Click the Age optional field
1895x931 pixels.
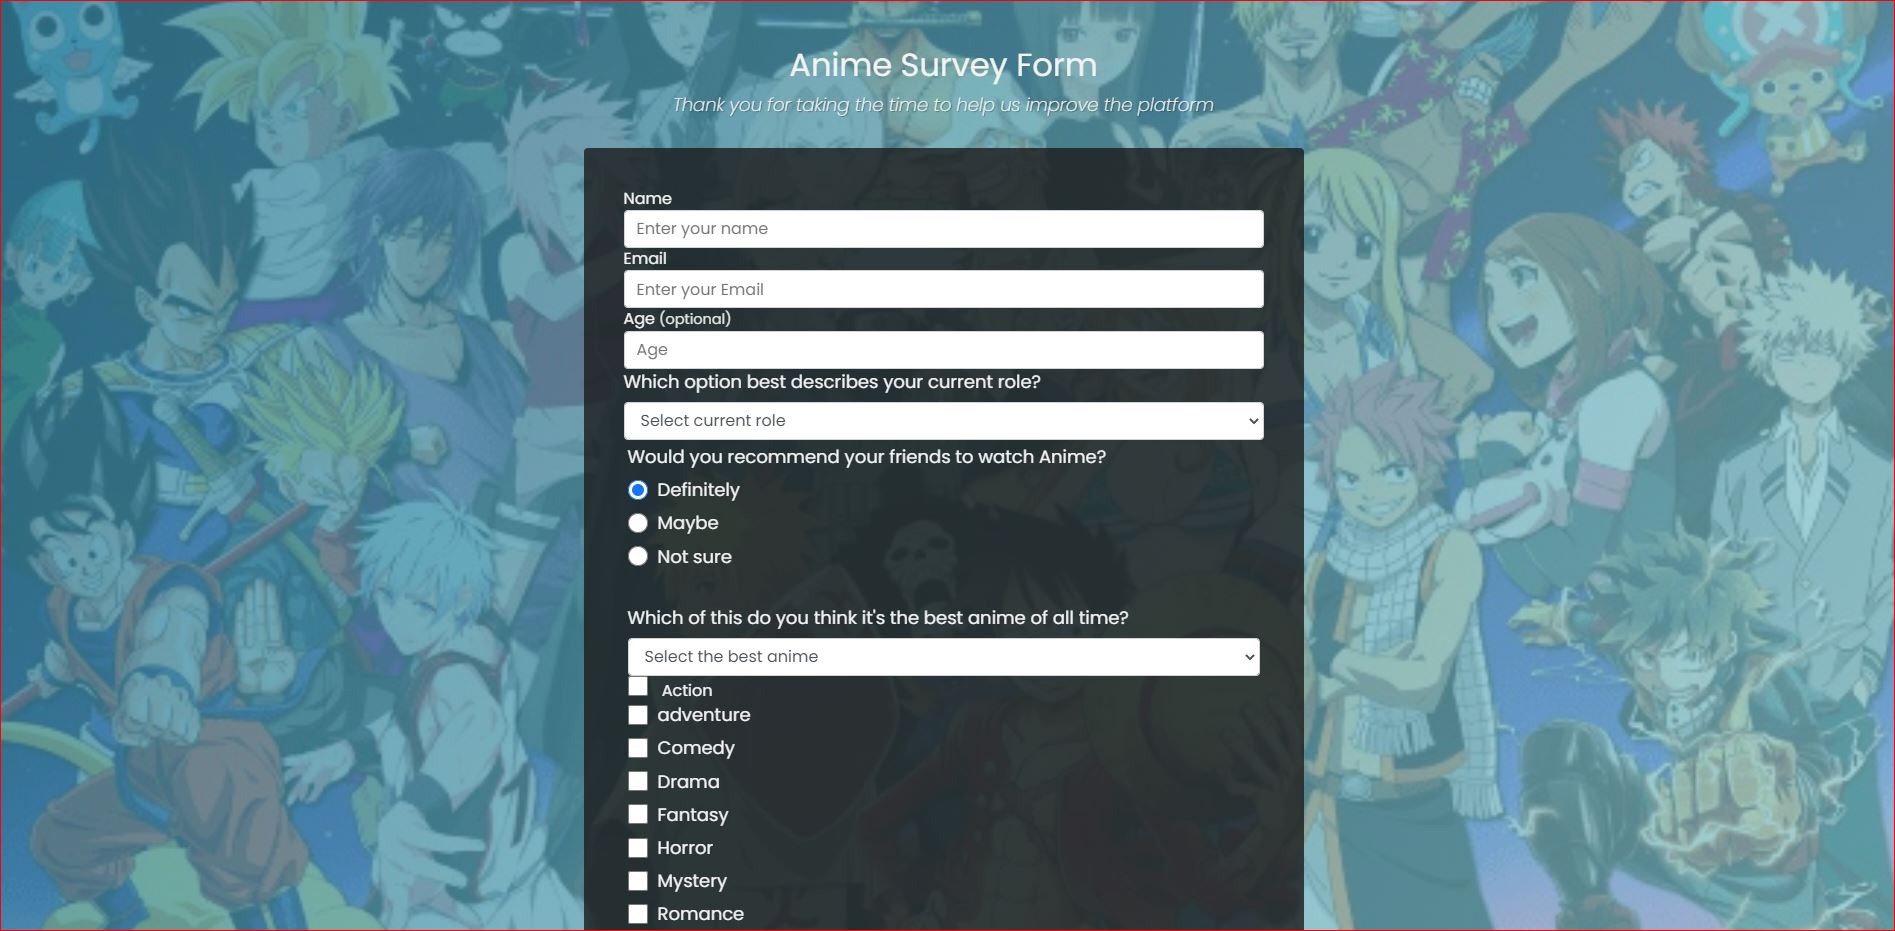click(x=943, y=350)
